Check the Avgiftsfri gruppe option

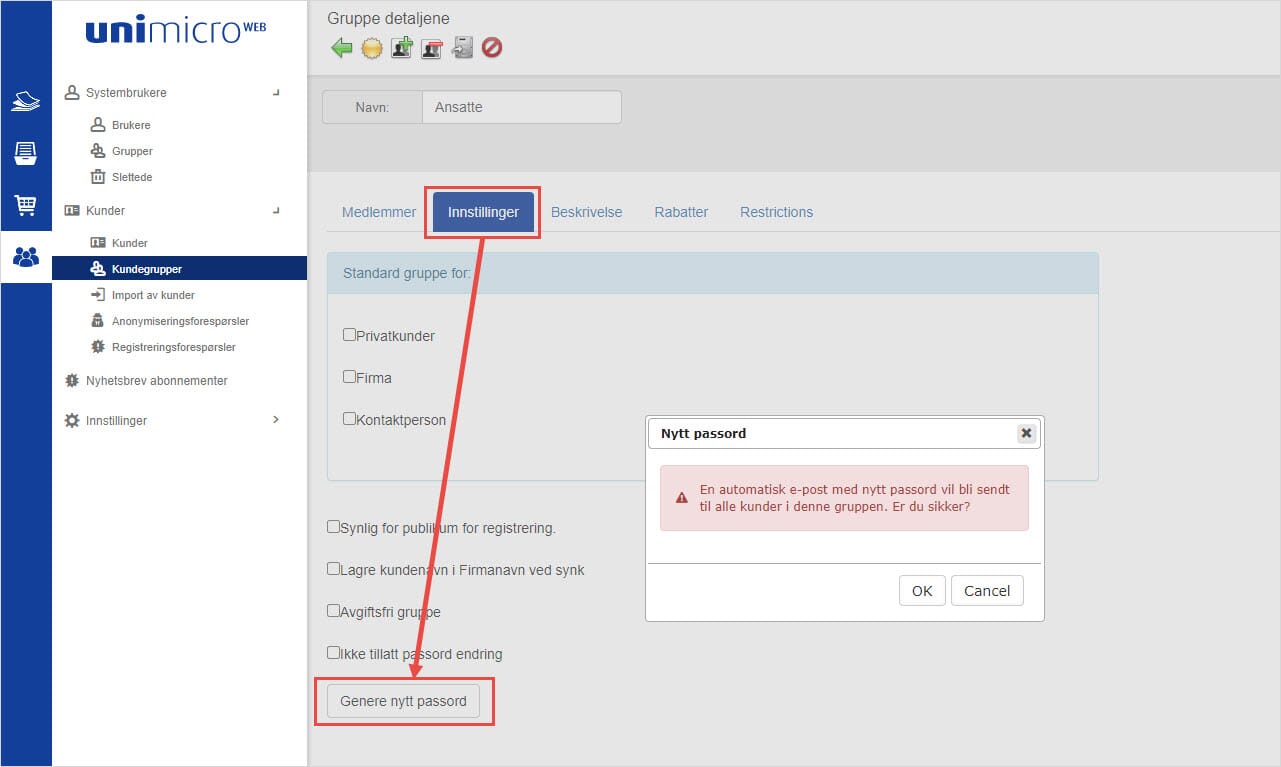pyautogui.click(x=334, y=610)
